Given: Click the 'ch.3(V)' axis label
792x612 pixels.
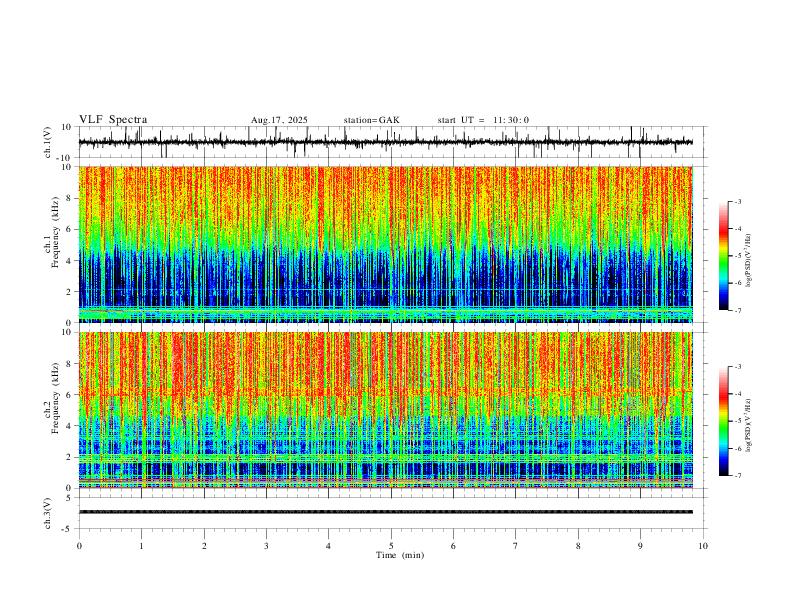Looking at the screenshot, I should click(48, 513).
